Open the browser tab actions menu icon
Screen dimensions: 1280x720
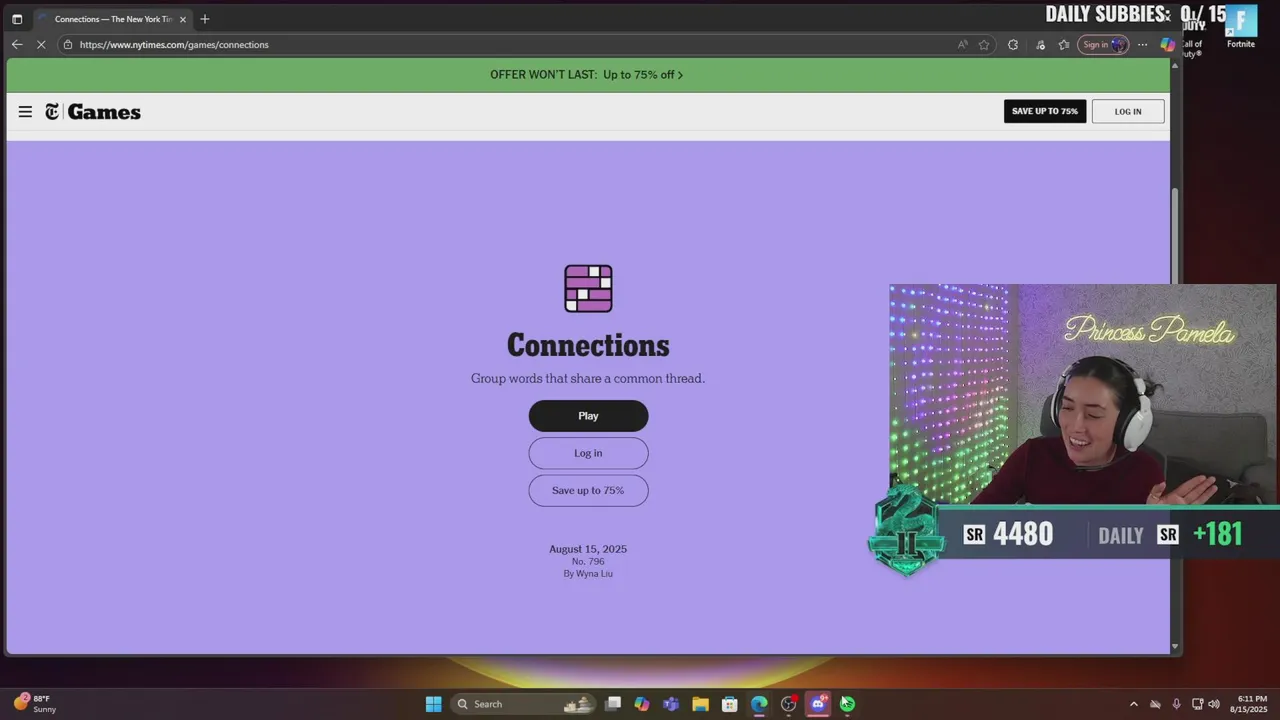point(17,19)
